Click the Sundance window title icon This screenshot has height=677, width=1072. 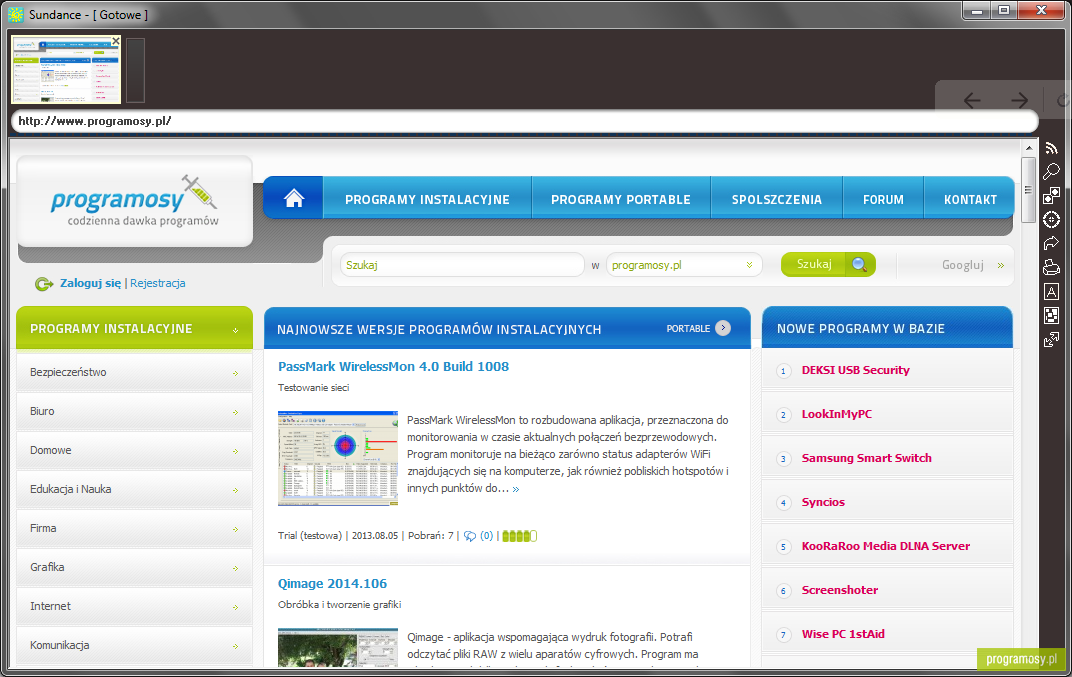16,14
